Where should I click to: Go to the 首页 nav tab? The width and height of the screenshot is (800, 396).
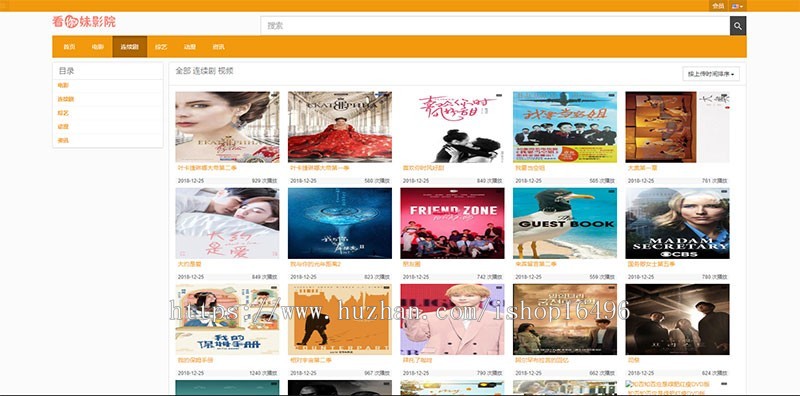(x=69, y=46)
